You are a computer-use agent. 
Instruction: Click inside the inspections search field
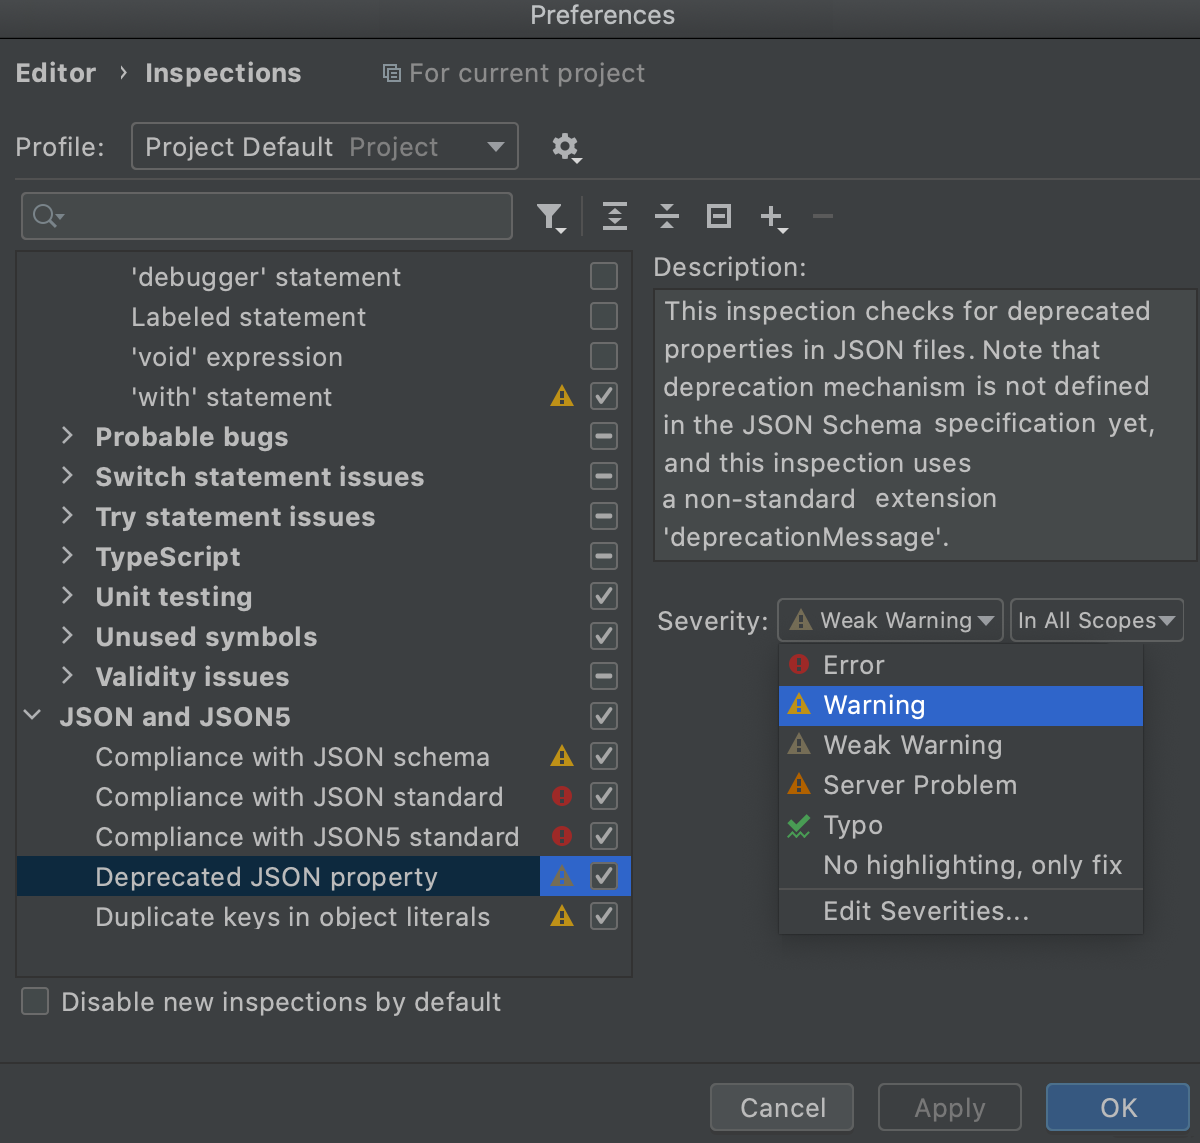click(267, 216)
